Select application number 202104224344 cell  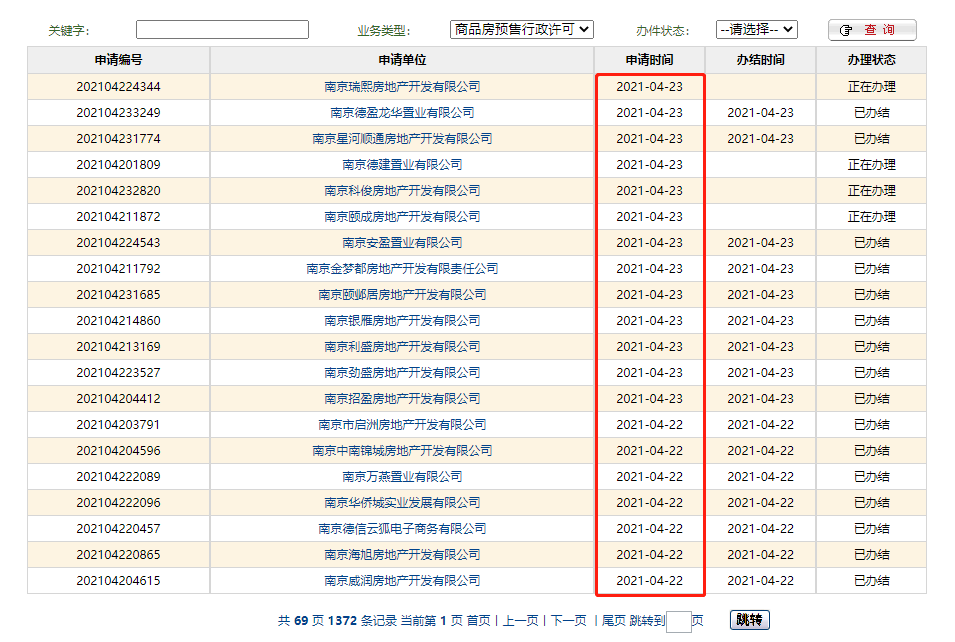[118, 87]
